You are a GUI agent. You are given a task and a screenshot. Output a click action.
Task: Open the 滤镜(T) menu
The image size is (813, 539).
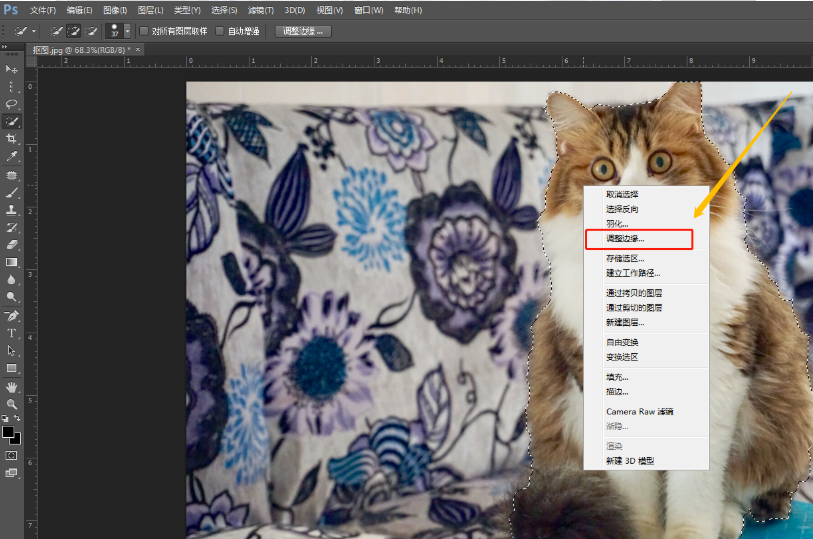click(x=259, y=9)
